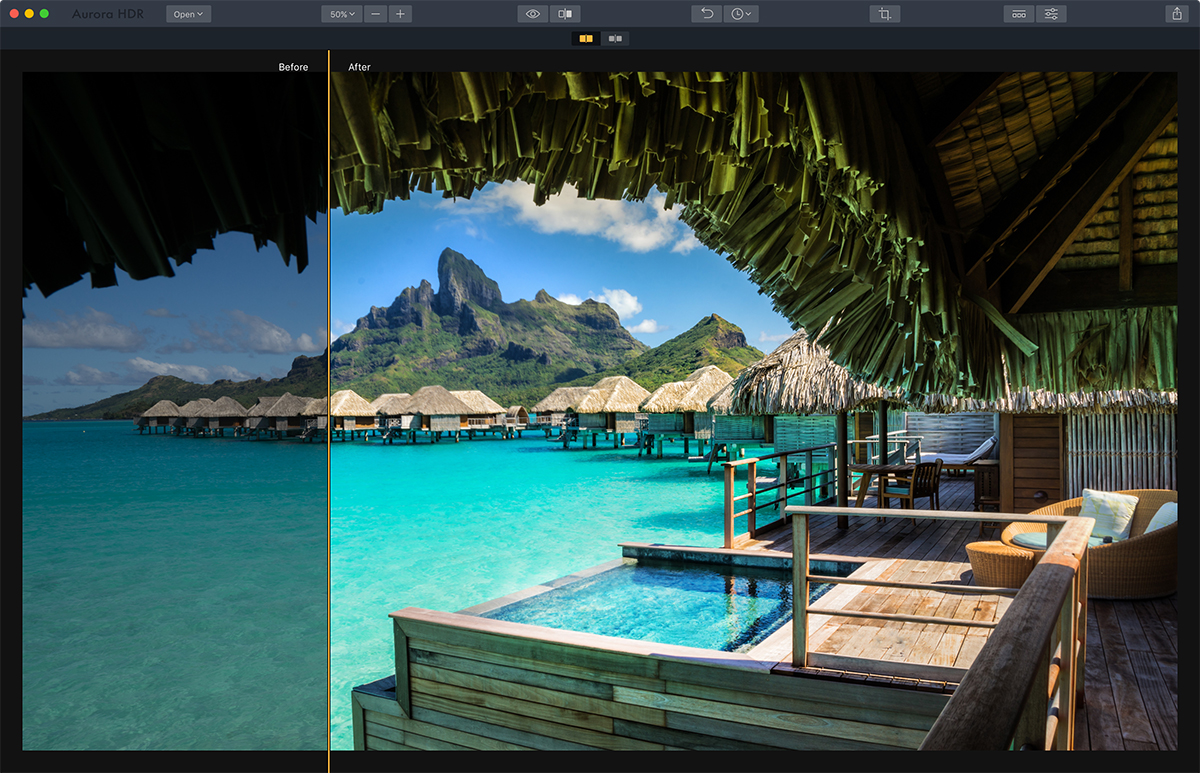Image resolution: width=1200 pixels, height=773 pixels.
Task: Expand the Open file dropdown
Action: coord(188,14)
